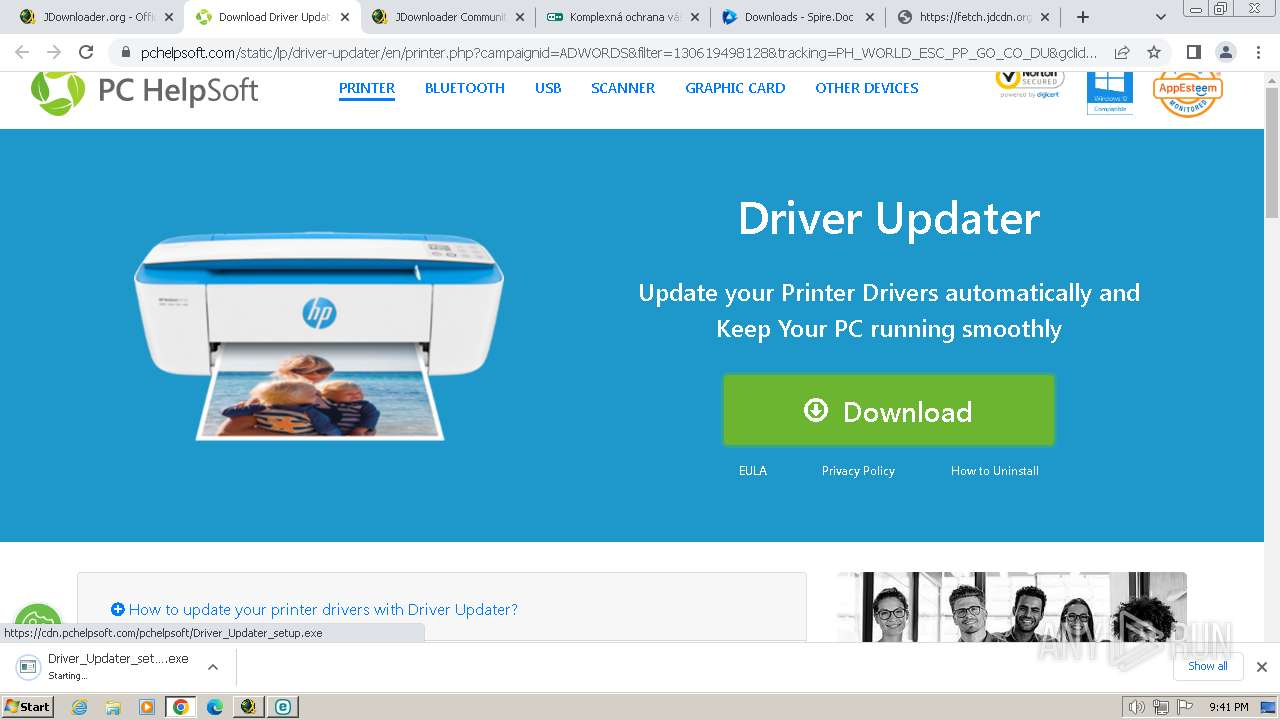Reload the current page
This screenshot has width=1280, height=720.
point(86,52)
